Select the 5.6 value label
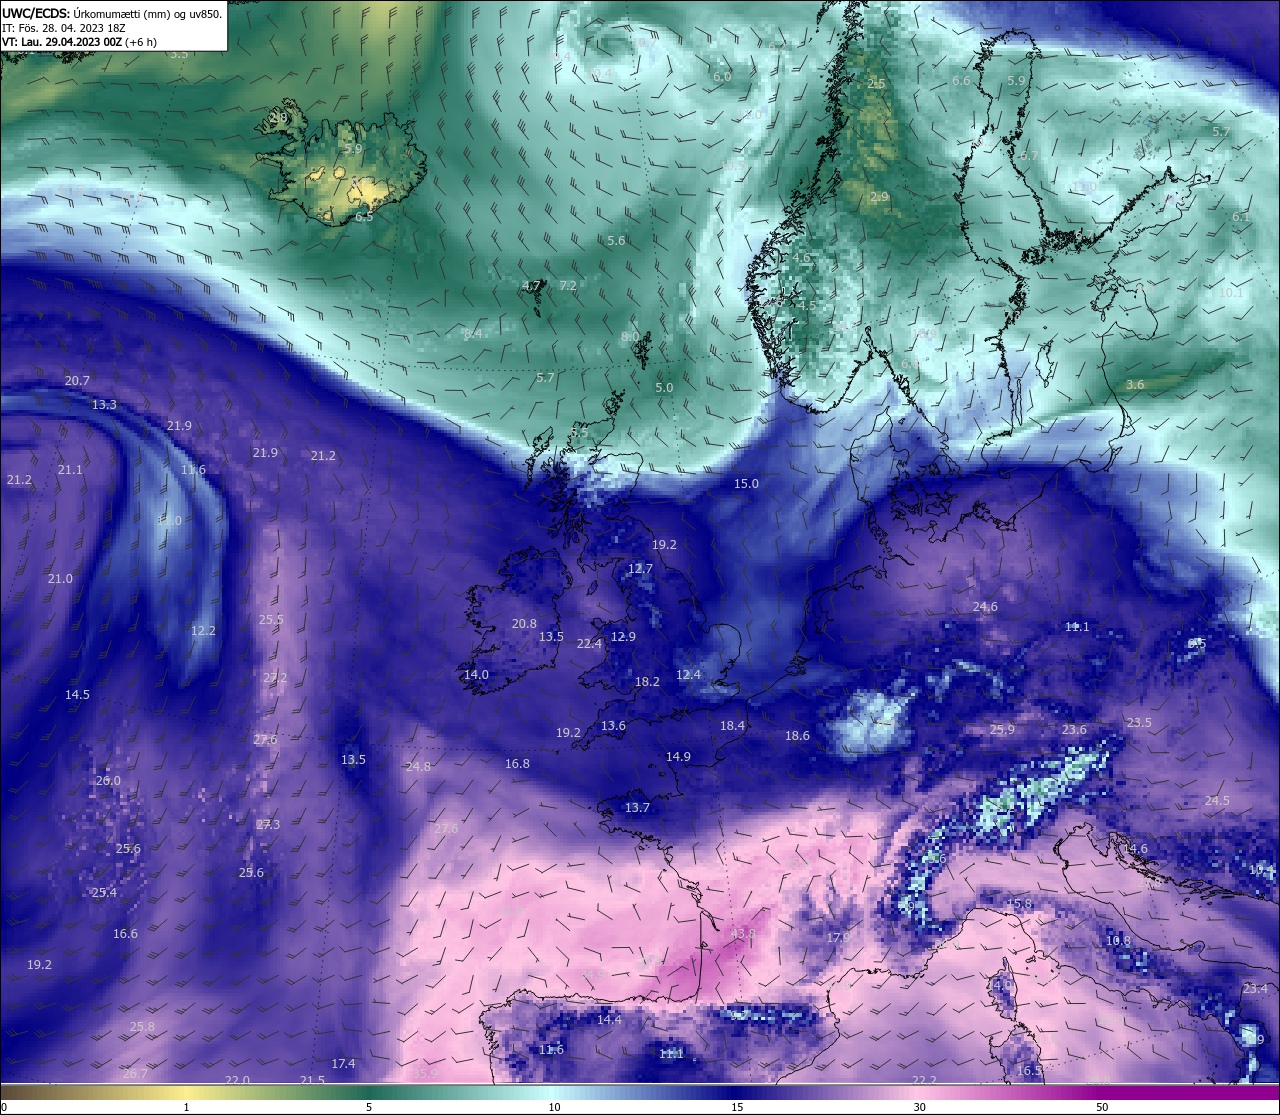 click(x=616, y=240)
